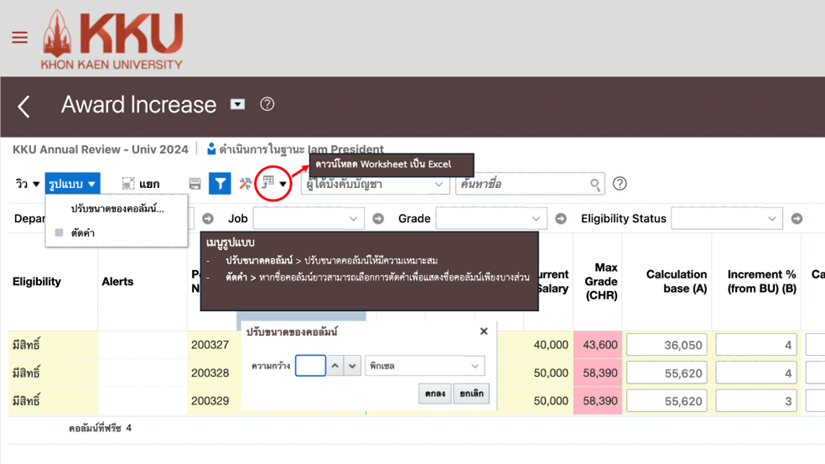Open the hamburger navigation menu

20,38
